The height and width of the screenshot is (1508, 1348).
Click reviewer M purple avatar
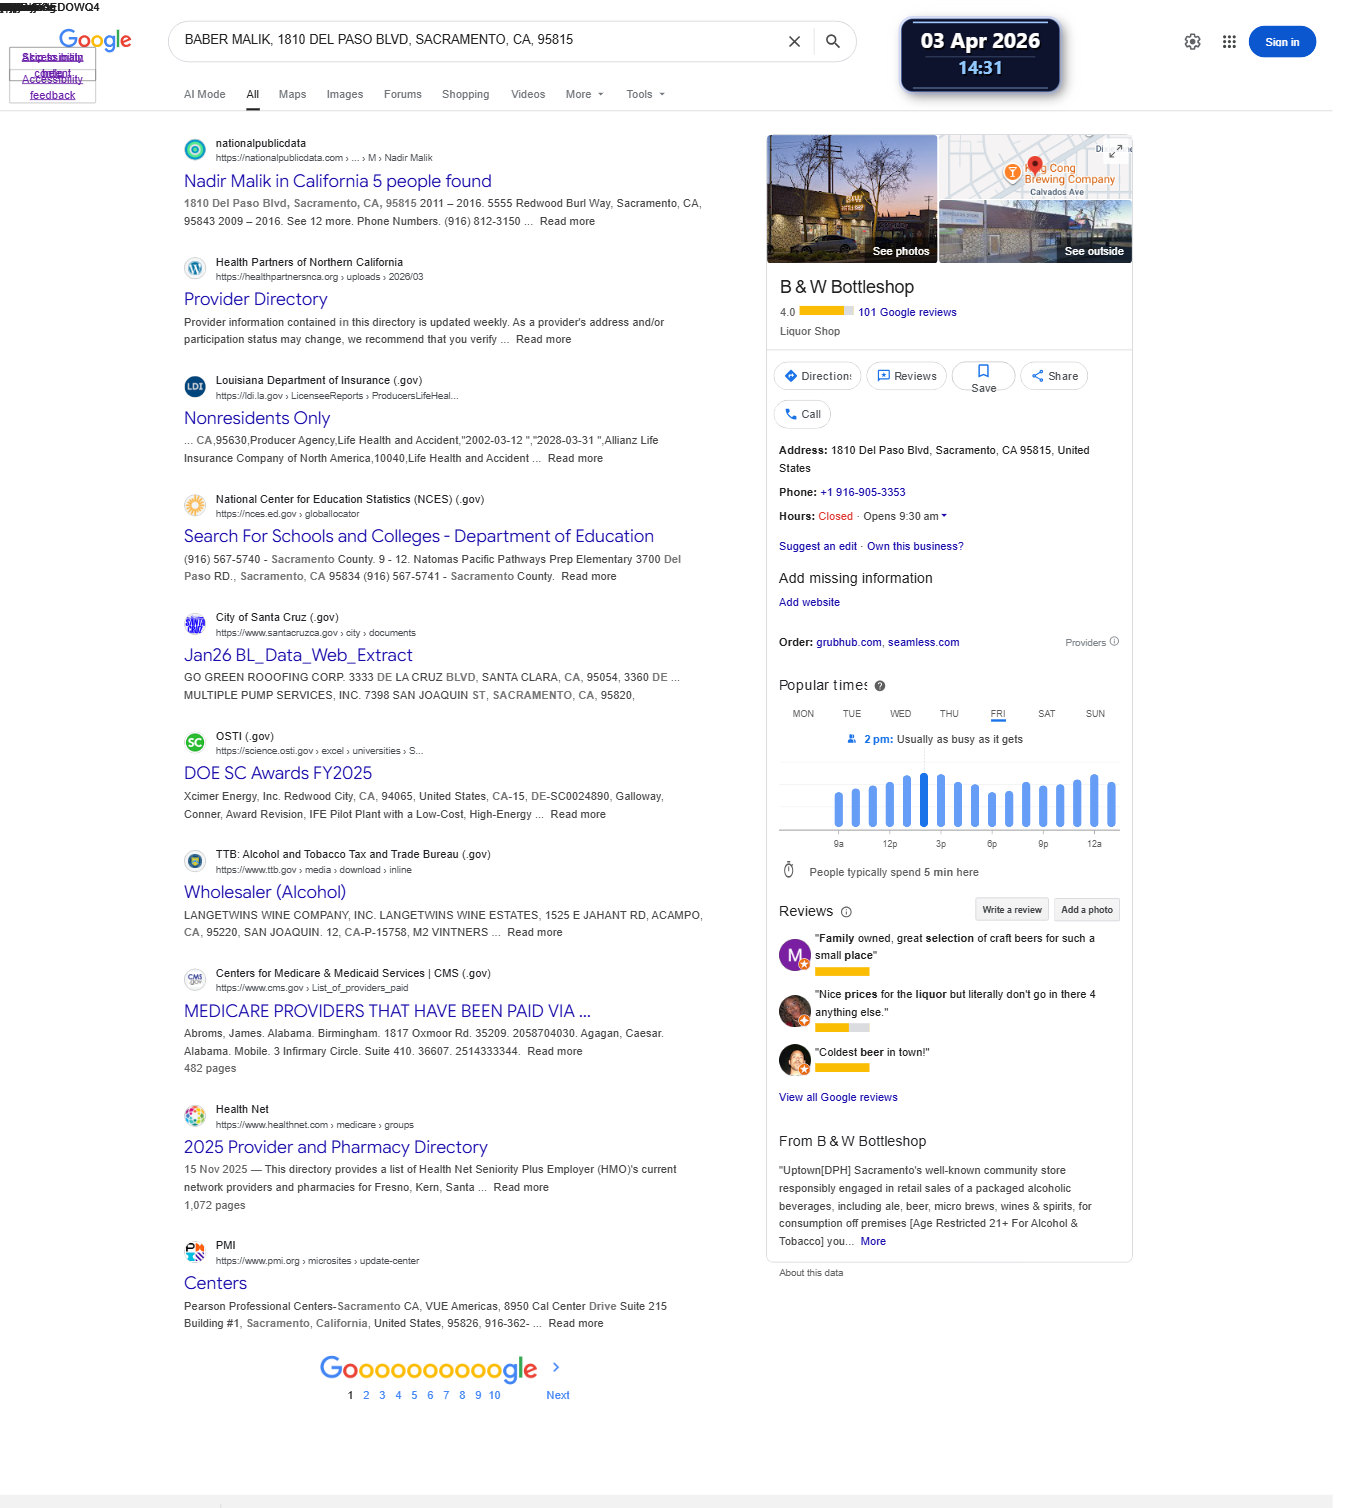pyautogui.click(x=794, y=955)
